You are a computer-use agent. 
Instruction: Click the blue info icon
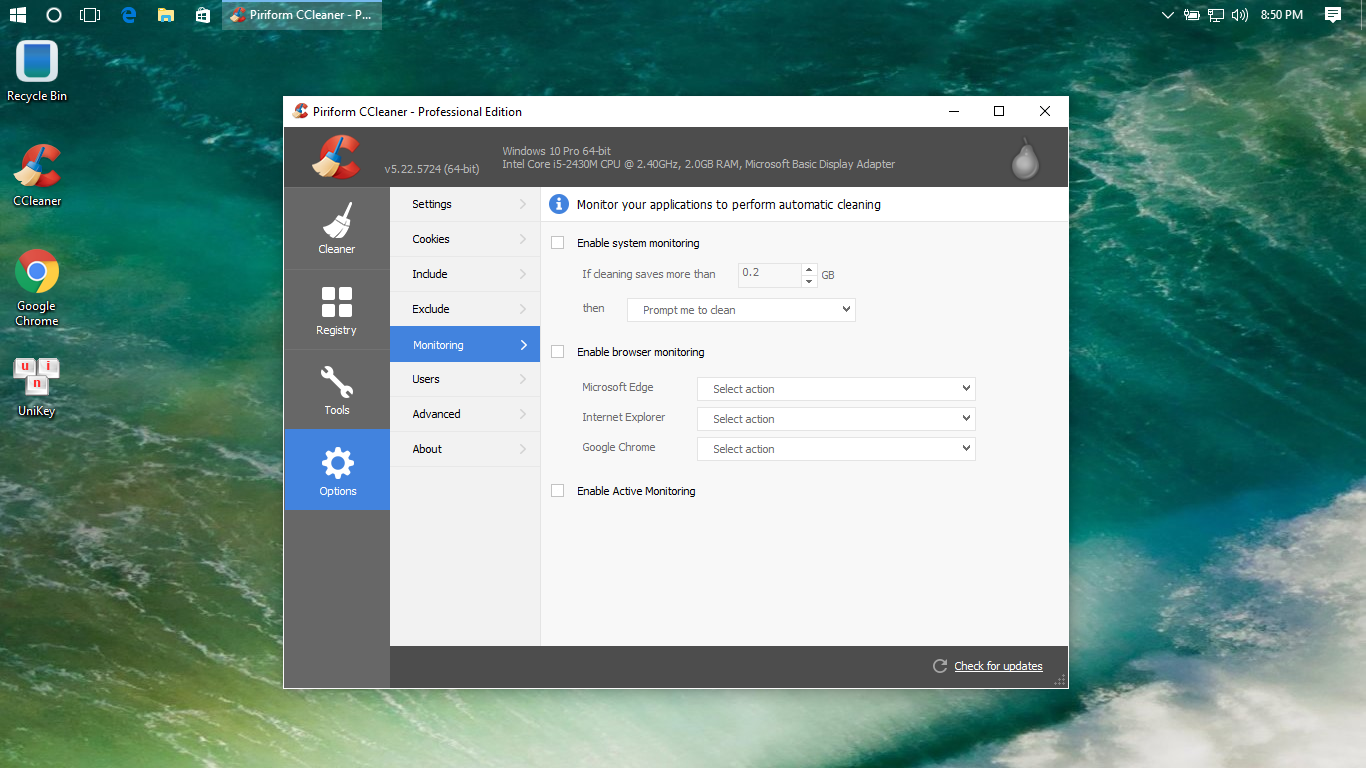[x=559, y=204]
